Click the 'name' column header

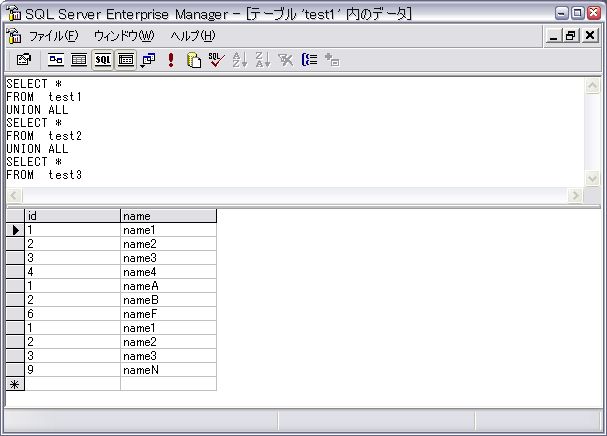[168, 215]
